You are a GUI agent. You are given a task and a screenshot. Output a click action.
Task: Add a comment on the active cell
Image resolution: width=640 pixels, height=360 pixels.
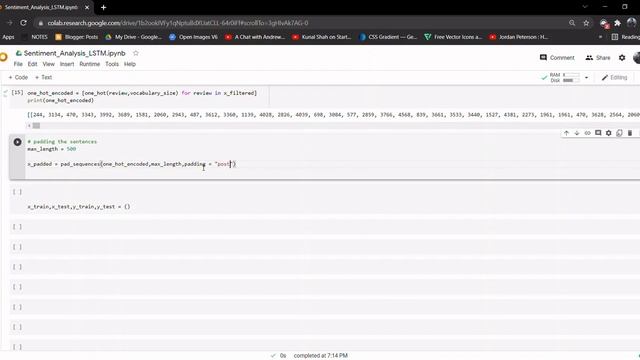tap(598, 133)
